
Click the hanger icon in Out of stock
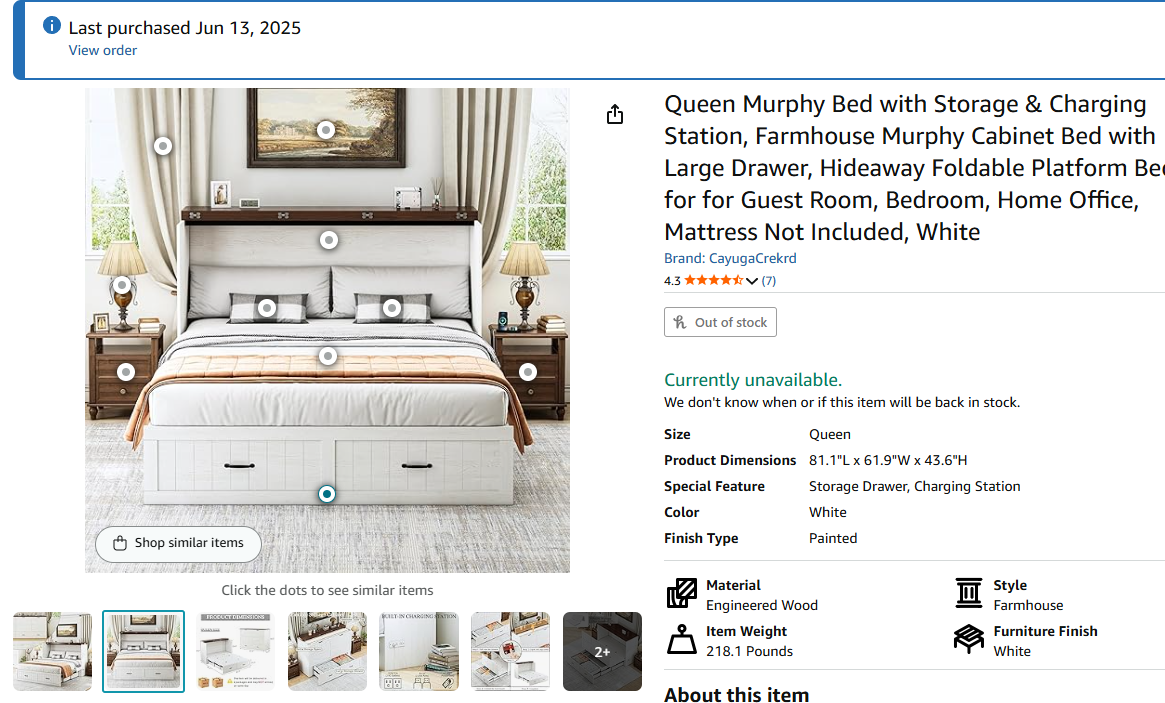[679, 321]
